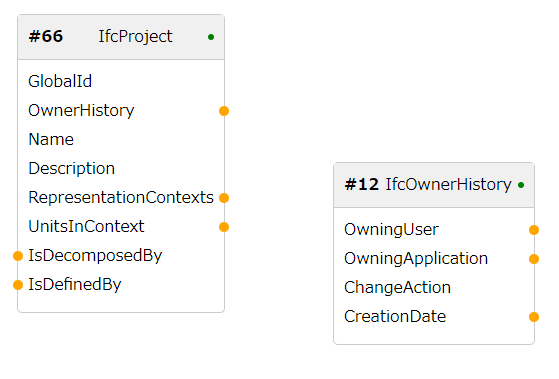Select the #66 IfcProject node header
Image resolution: width=559 pixels, height=379 pixels.
[x=121, y=37]
